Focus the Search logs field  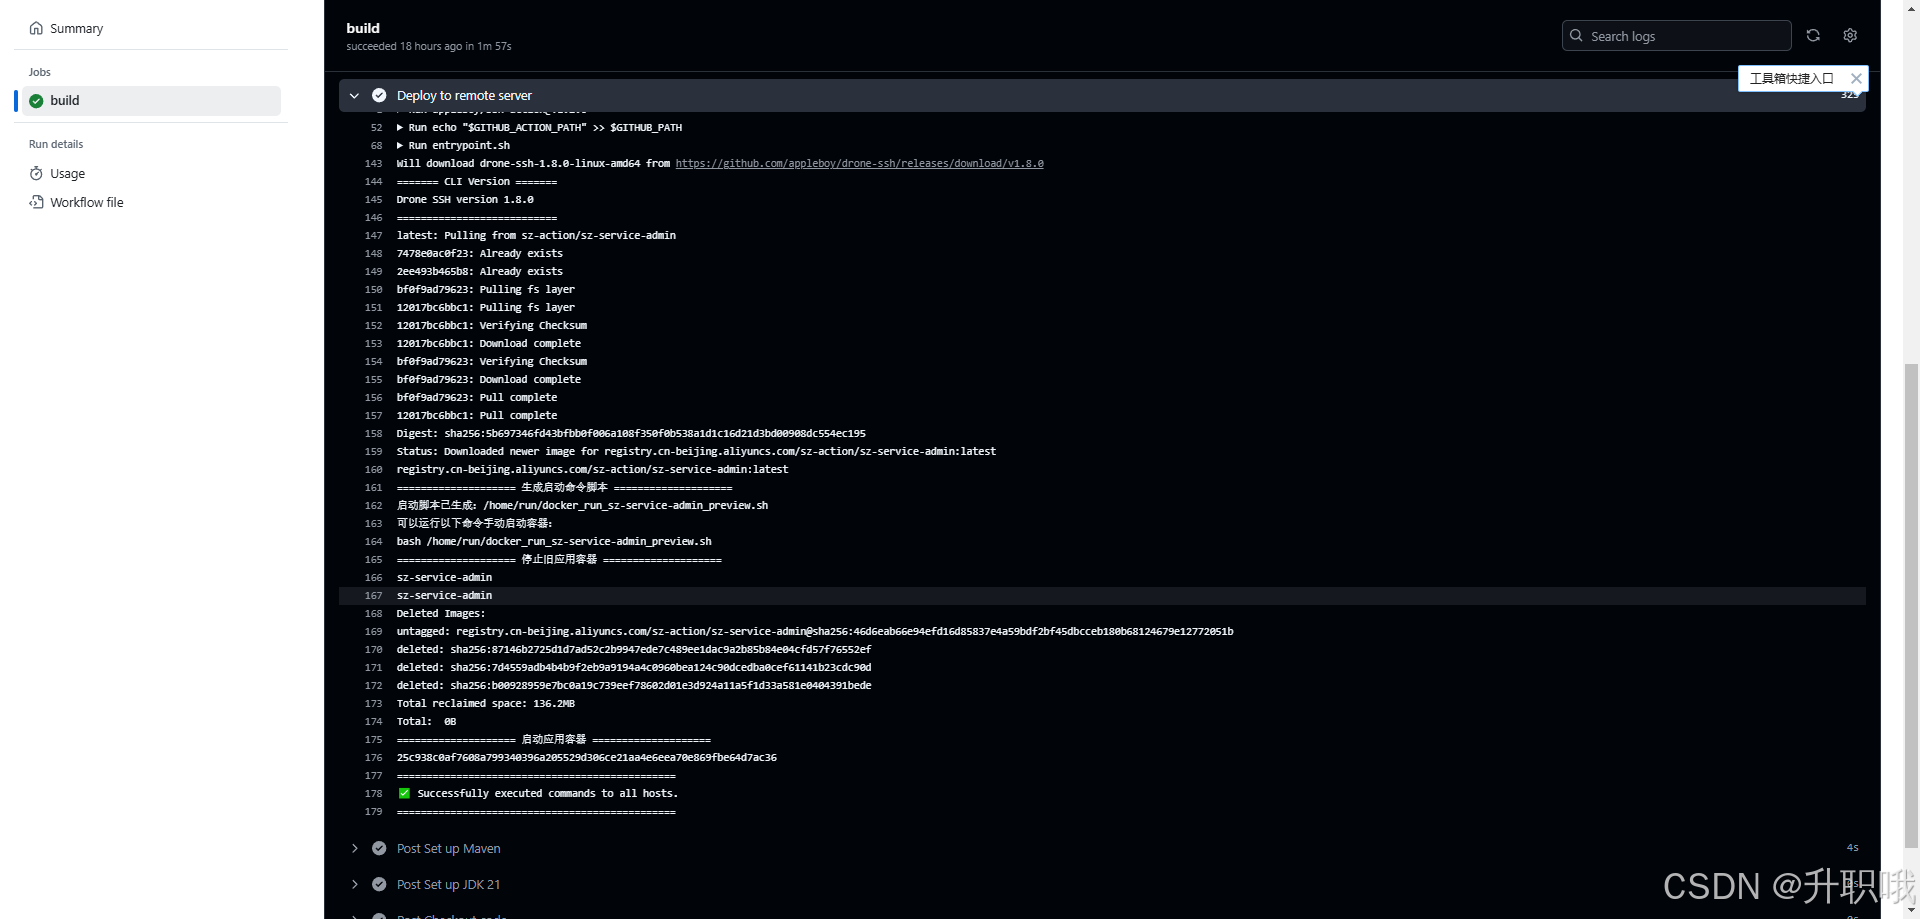[x=1676, y=36]
